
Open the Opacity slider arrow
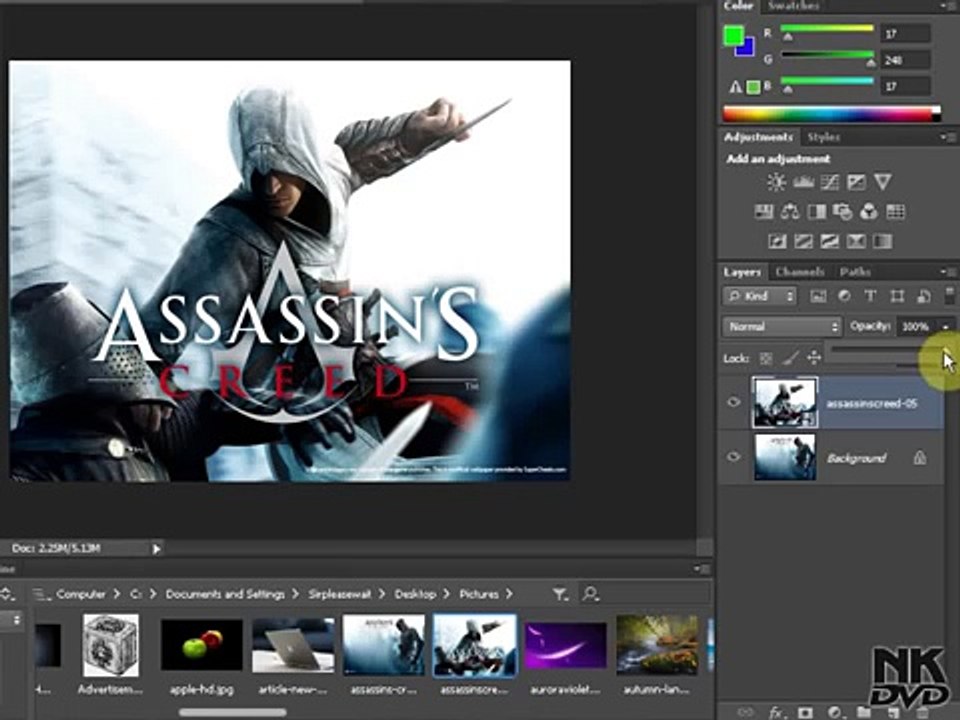click(x=945, y=327)
